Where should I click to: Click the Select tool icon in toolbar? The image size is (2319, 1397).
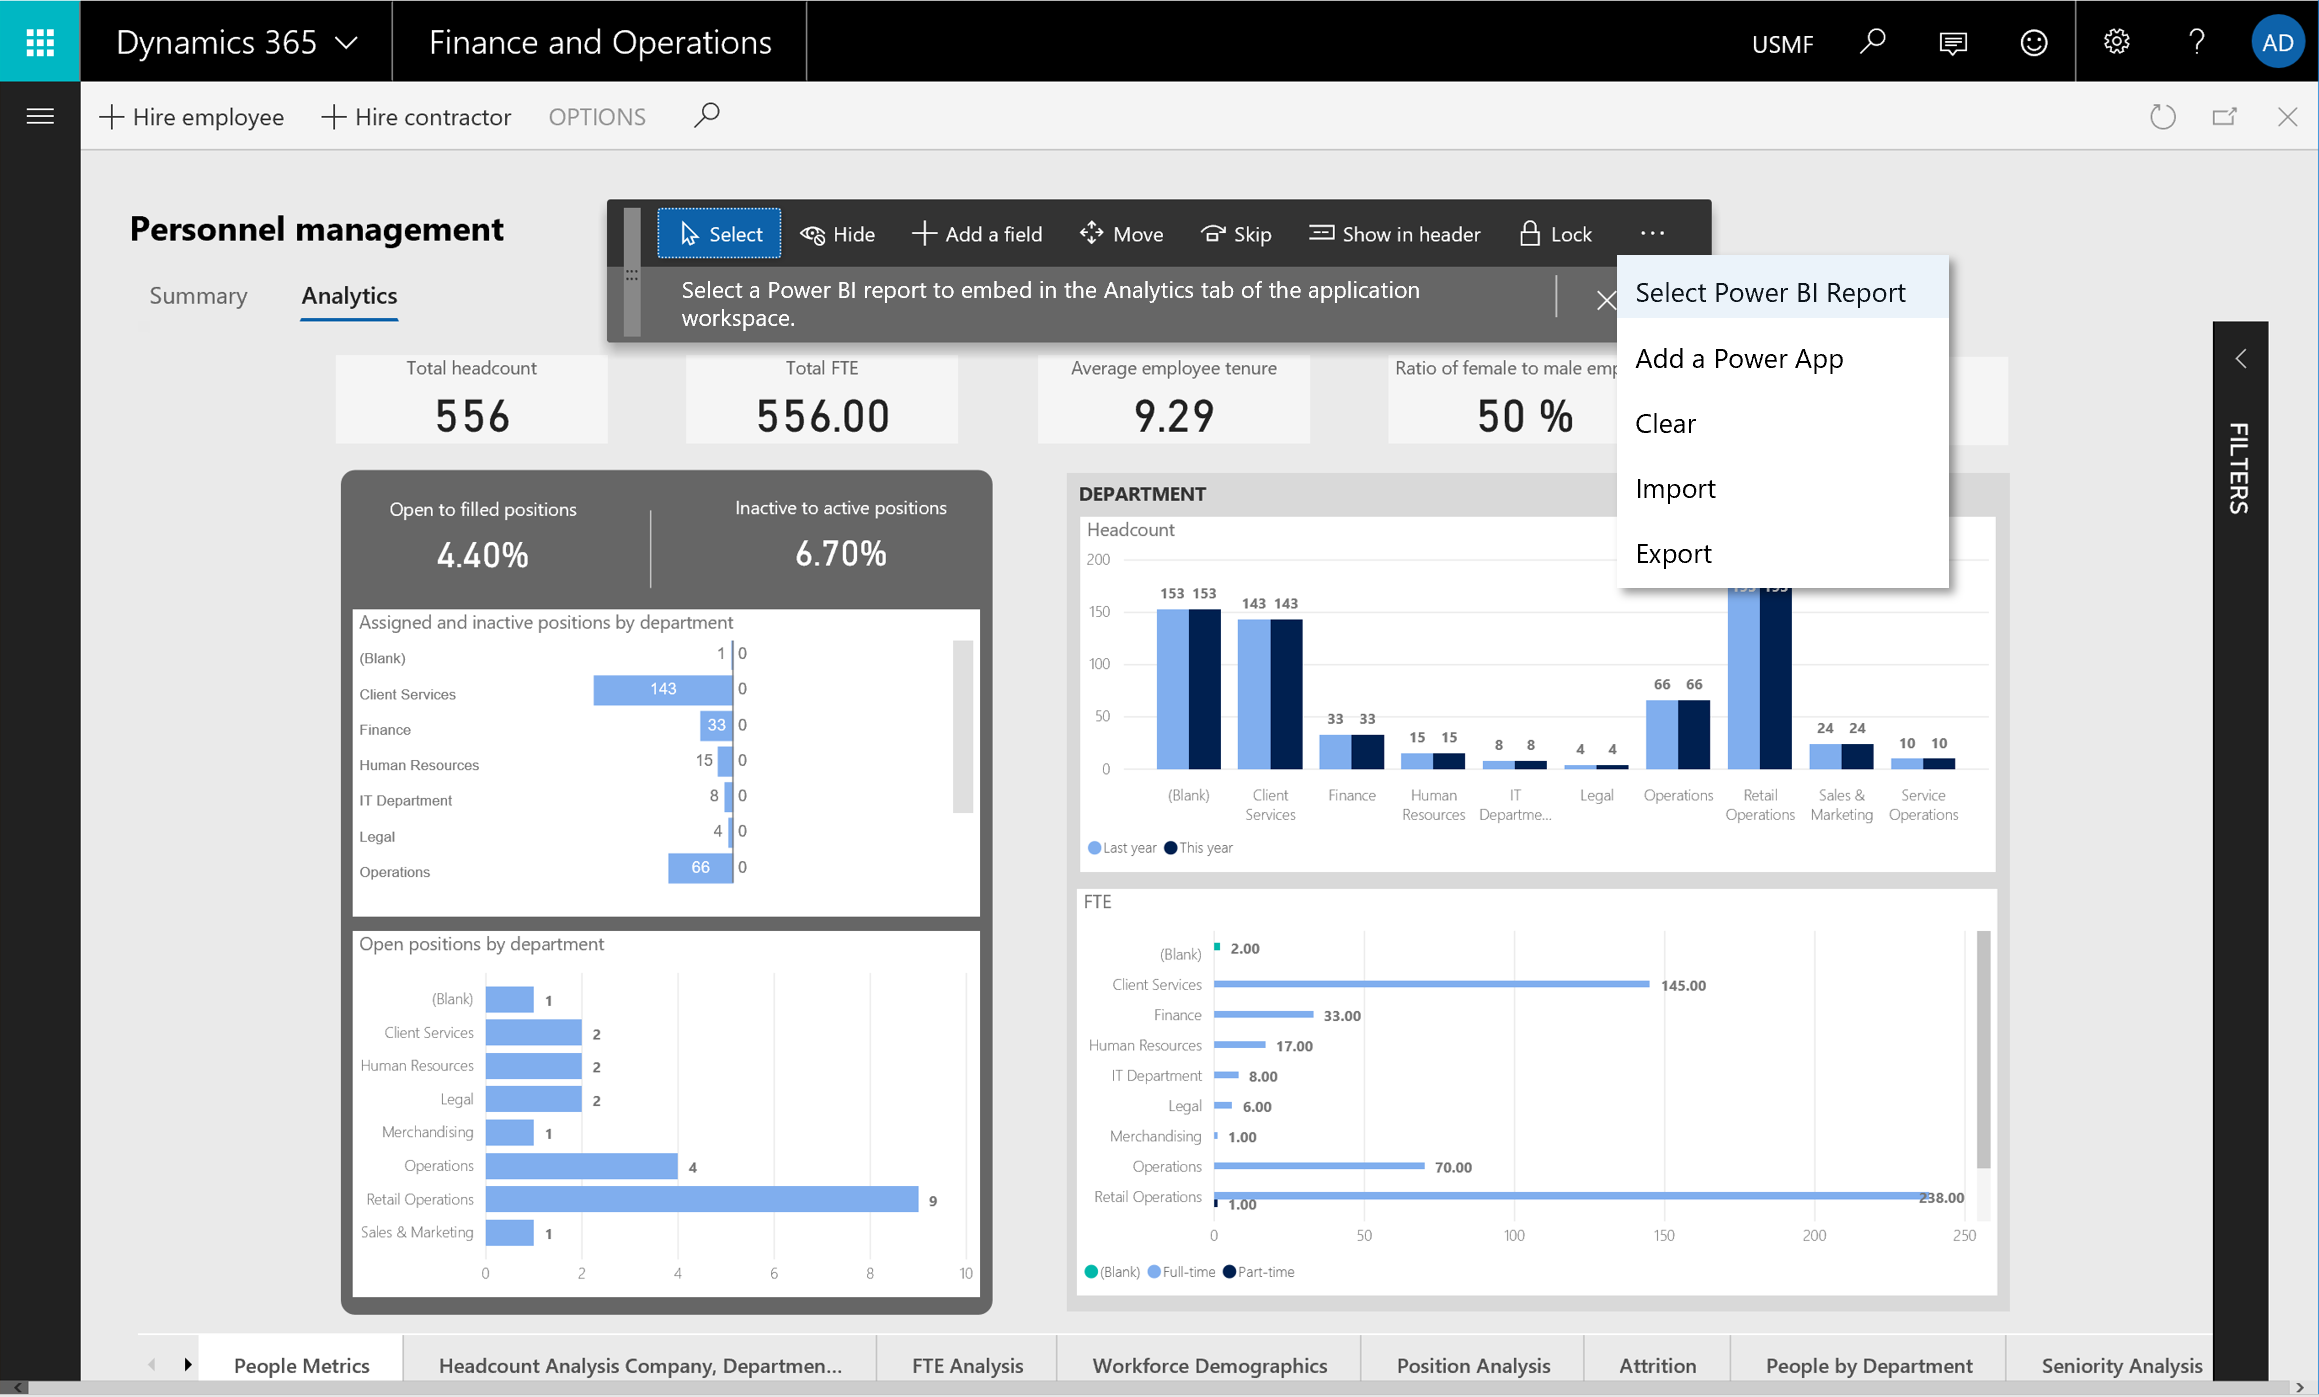687,232
